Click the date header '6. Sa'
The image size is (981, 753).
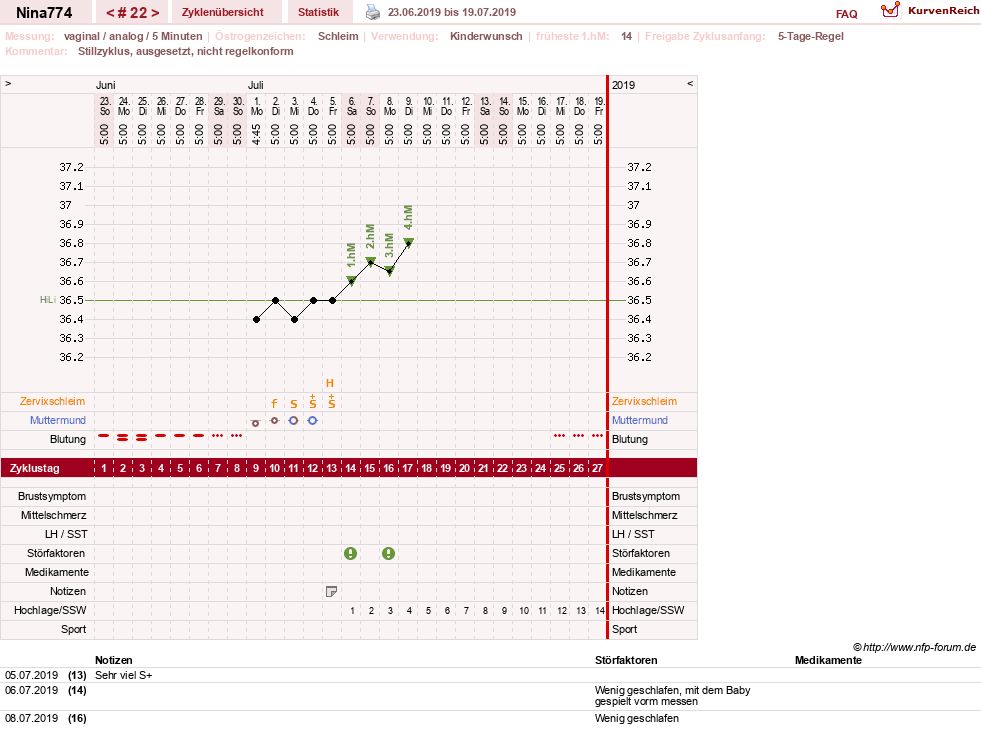tap(352, 106)
